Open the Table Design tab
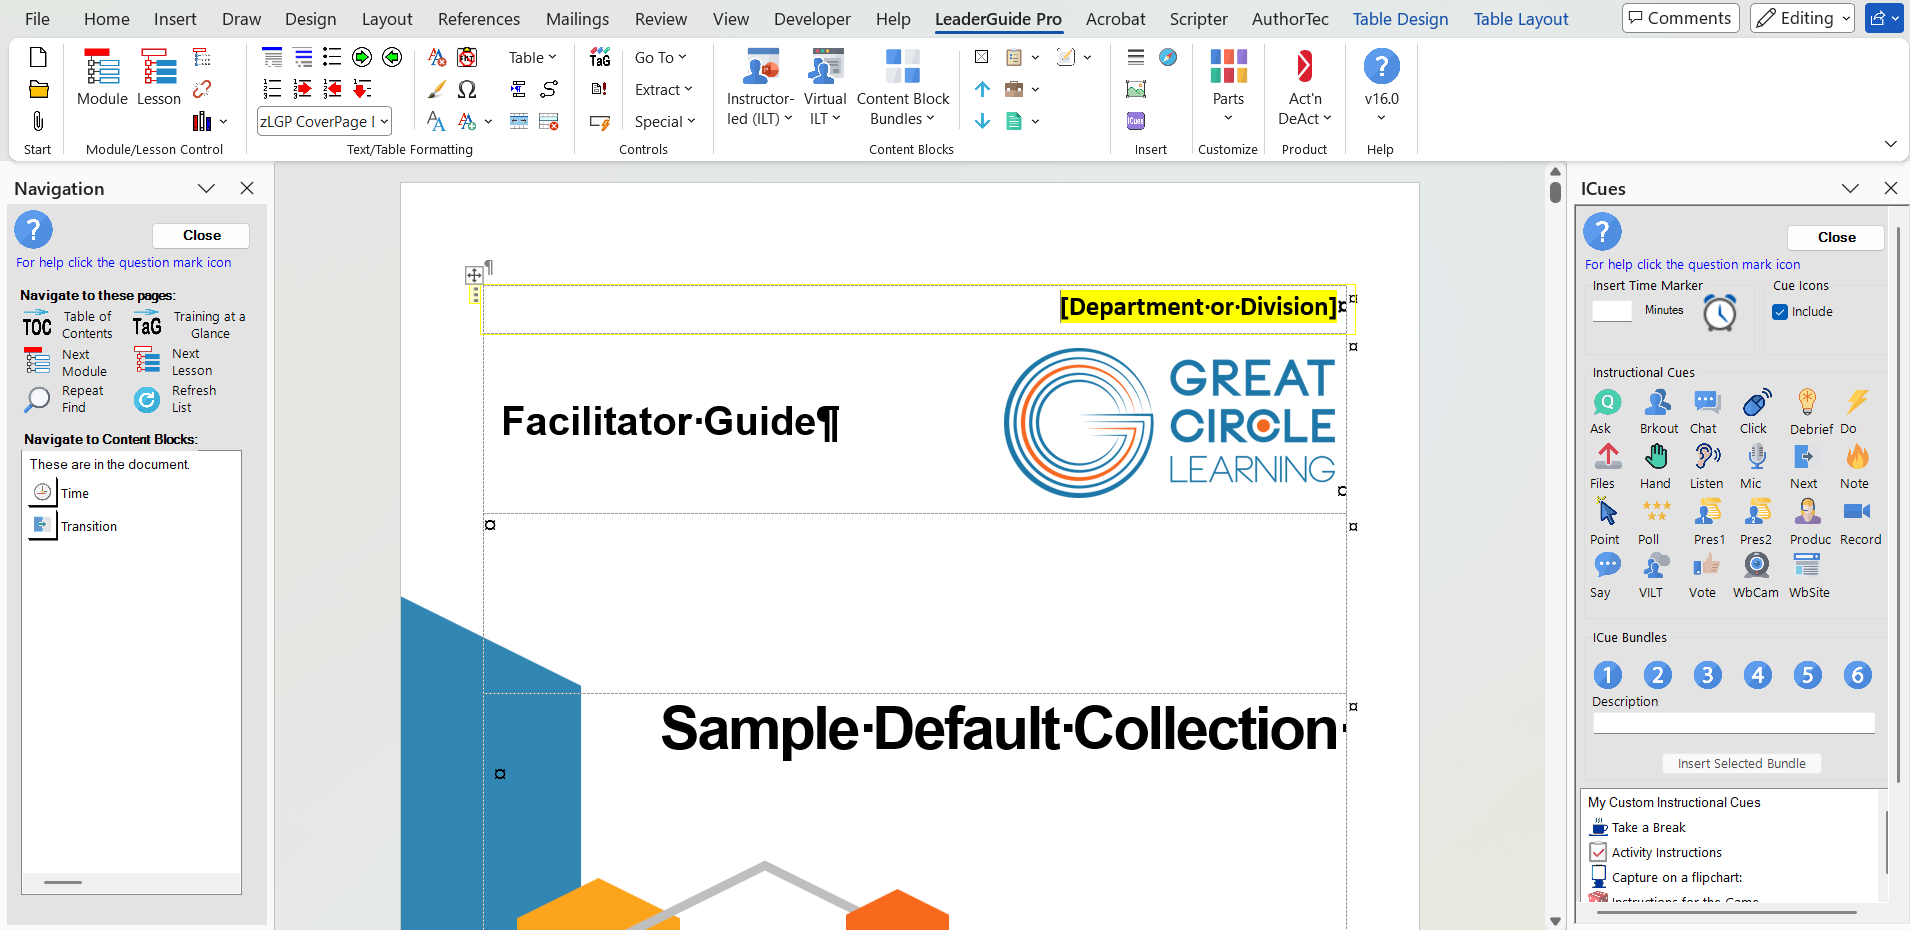This screenshot has width=1910, height=930. tap(1400, 19)
